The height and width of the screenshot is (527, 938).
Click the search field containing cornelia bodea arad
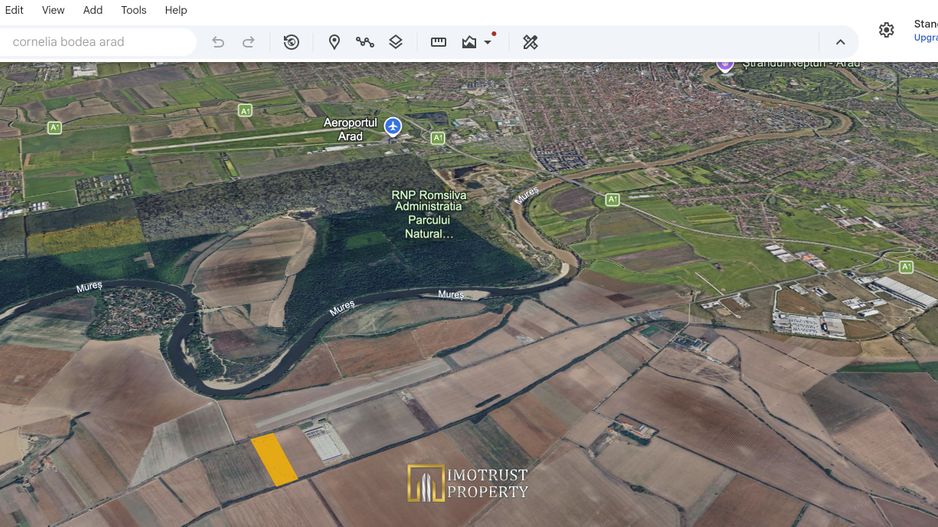tap(96, 42)
